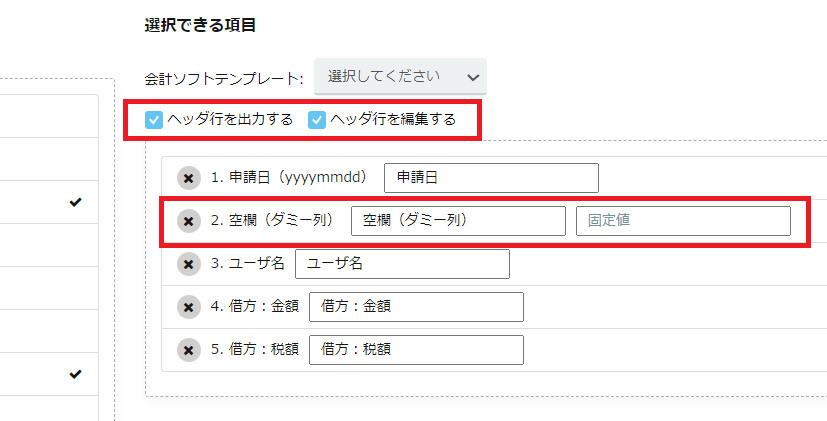This screenshot has width=827, height=421.
Task: Click the 申請日 header name field
Action: (x=492, y=178)
